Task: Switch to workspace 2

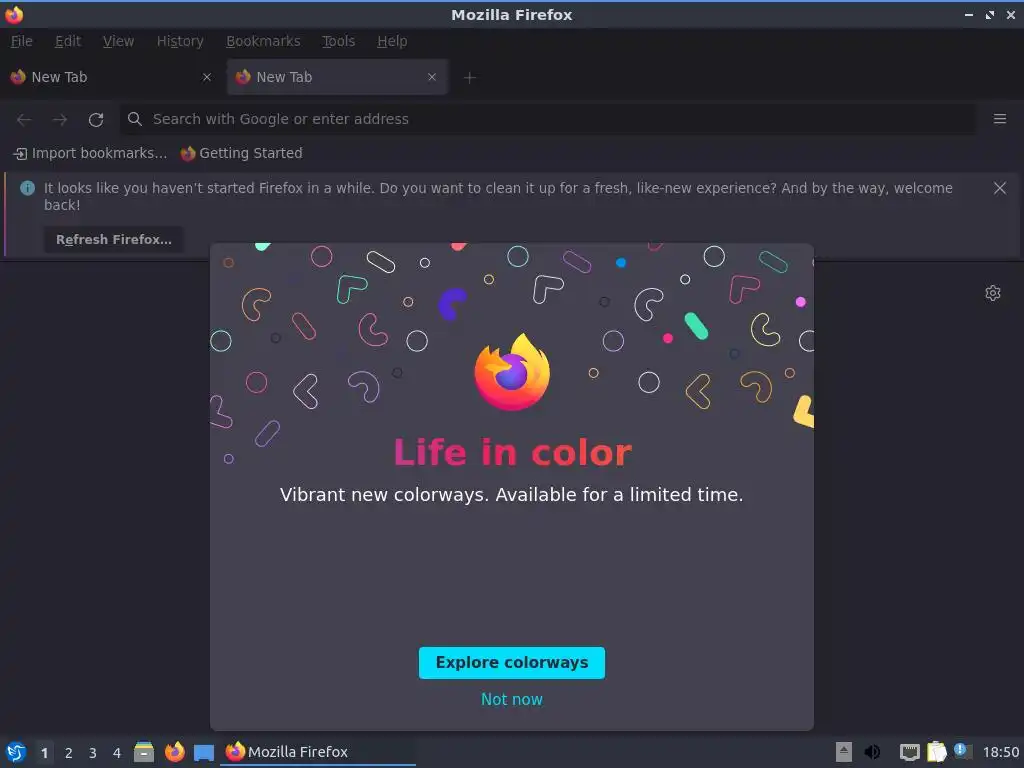Action: [x=69, y=753]
